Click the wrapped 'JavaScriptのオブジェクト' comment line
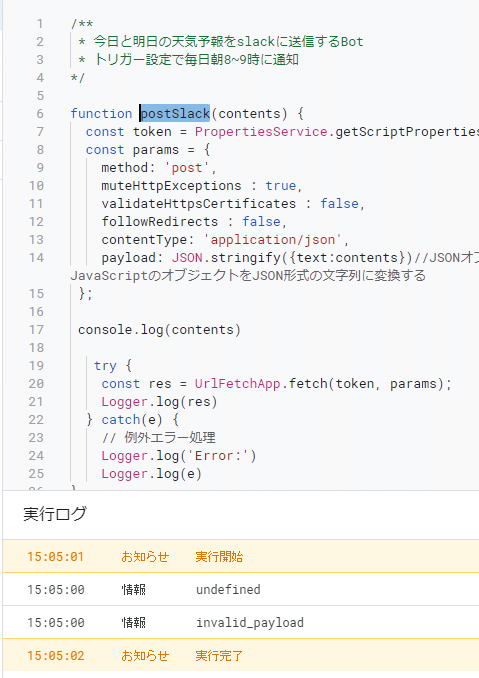The height and width of the screenshot is (678, 479). pos(248,276)
